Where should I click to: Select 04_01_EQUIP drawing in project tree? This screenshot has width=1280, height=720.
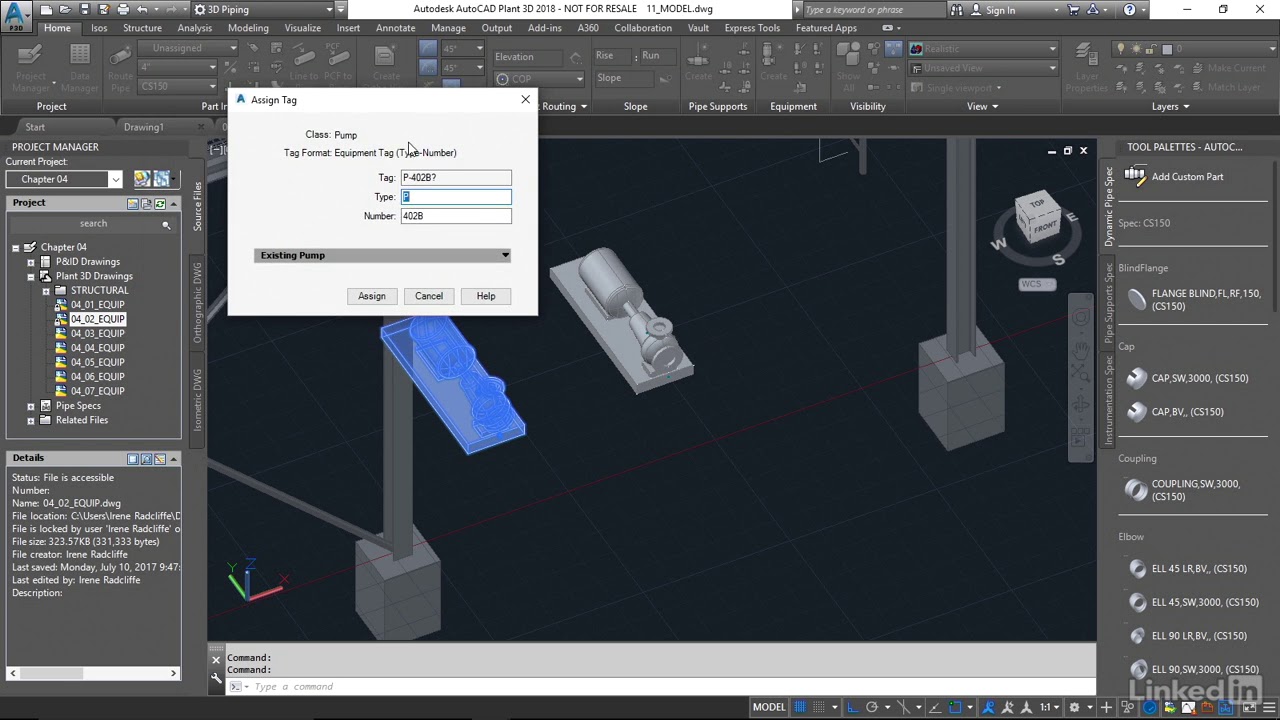click(97, 305)
